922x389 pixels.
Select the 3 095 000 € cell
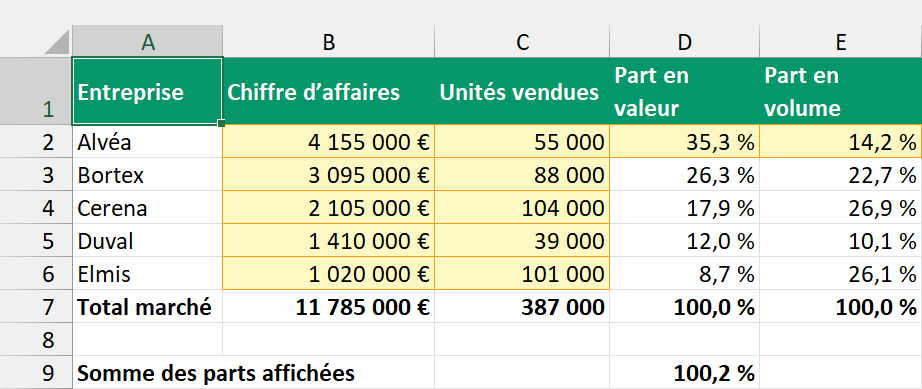coord(329,175)
